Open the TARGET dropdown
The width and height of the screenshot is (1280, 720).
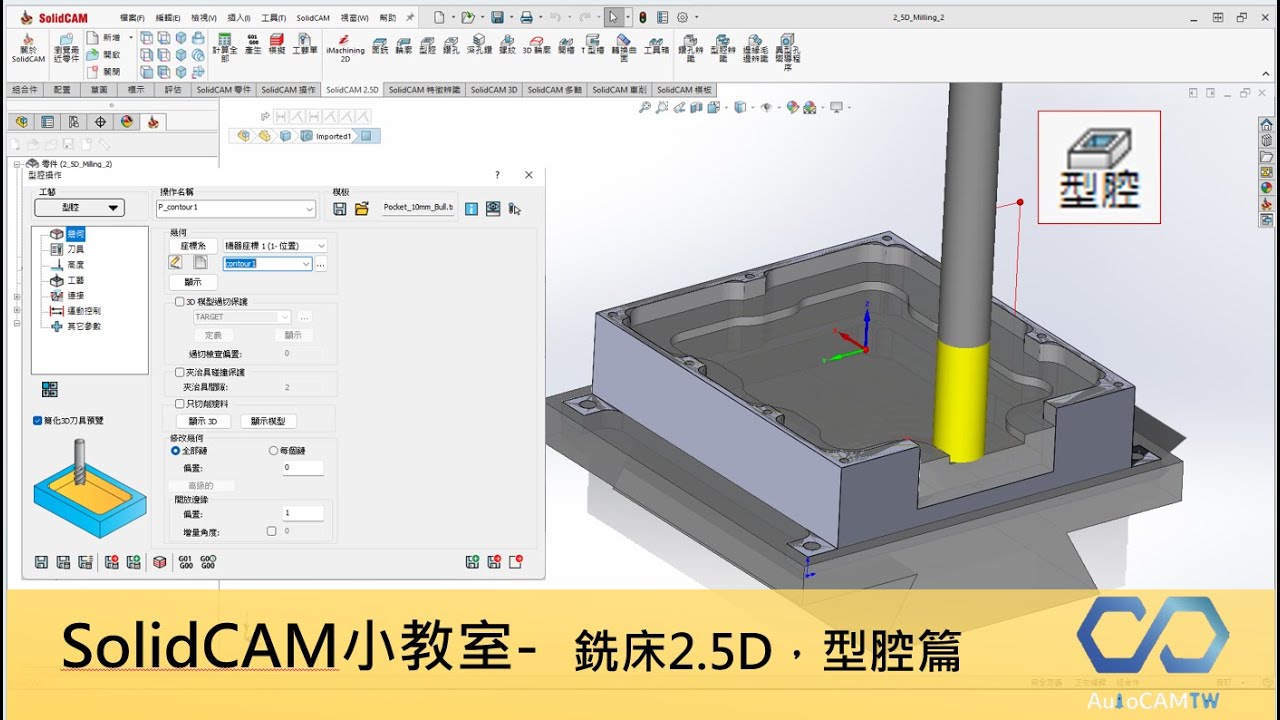[285, 317]
